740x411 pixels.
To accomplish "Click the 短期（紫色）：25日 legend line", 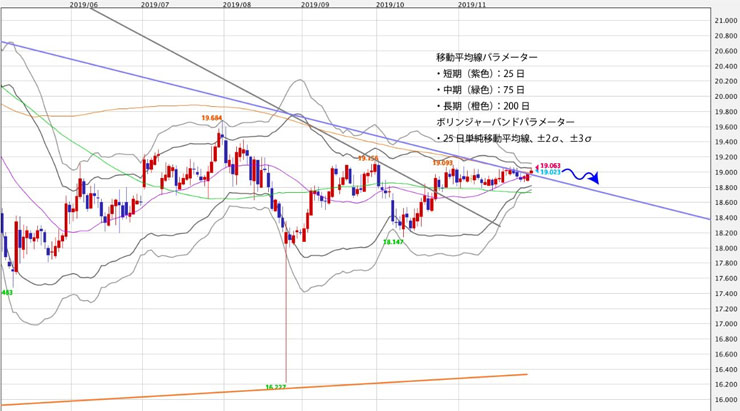I will pyautogui.click(x=480, y=74).
